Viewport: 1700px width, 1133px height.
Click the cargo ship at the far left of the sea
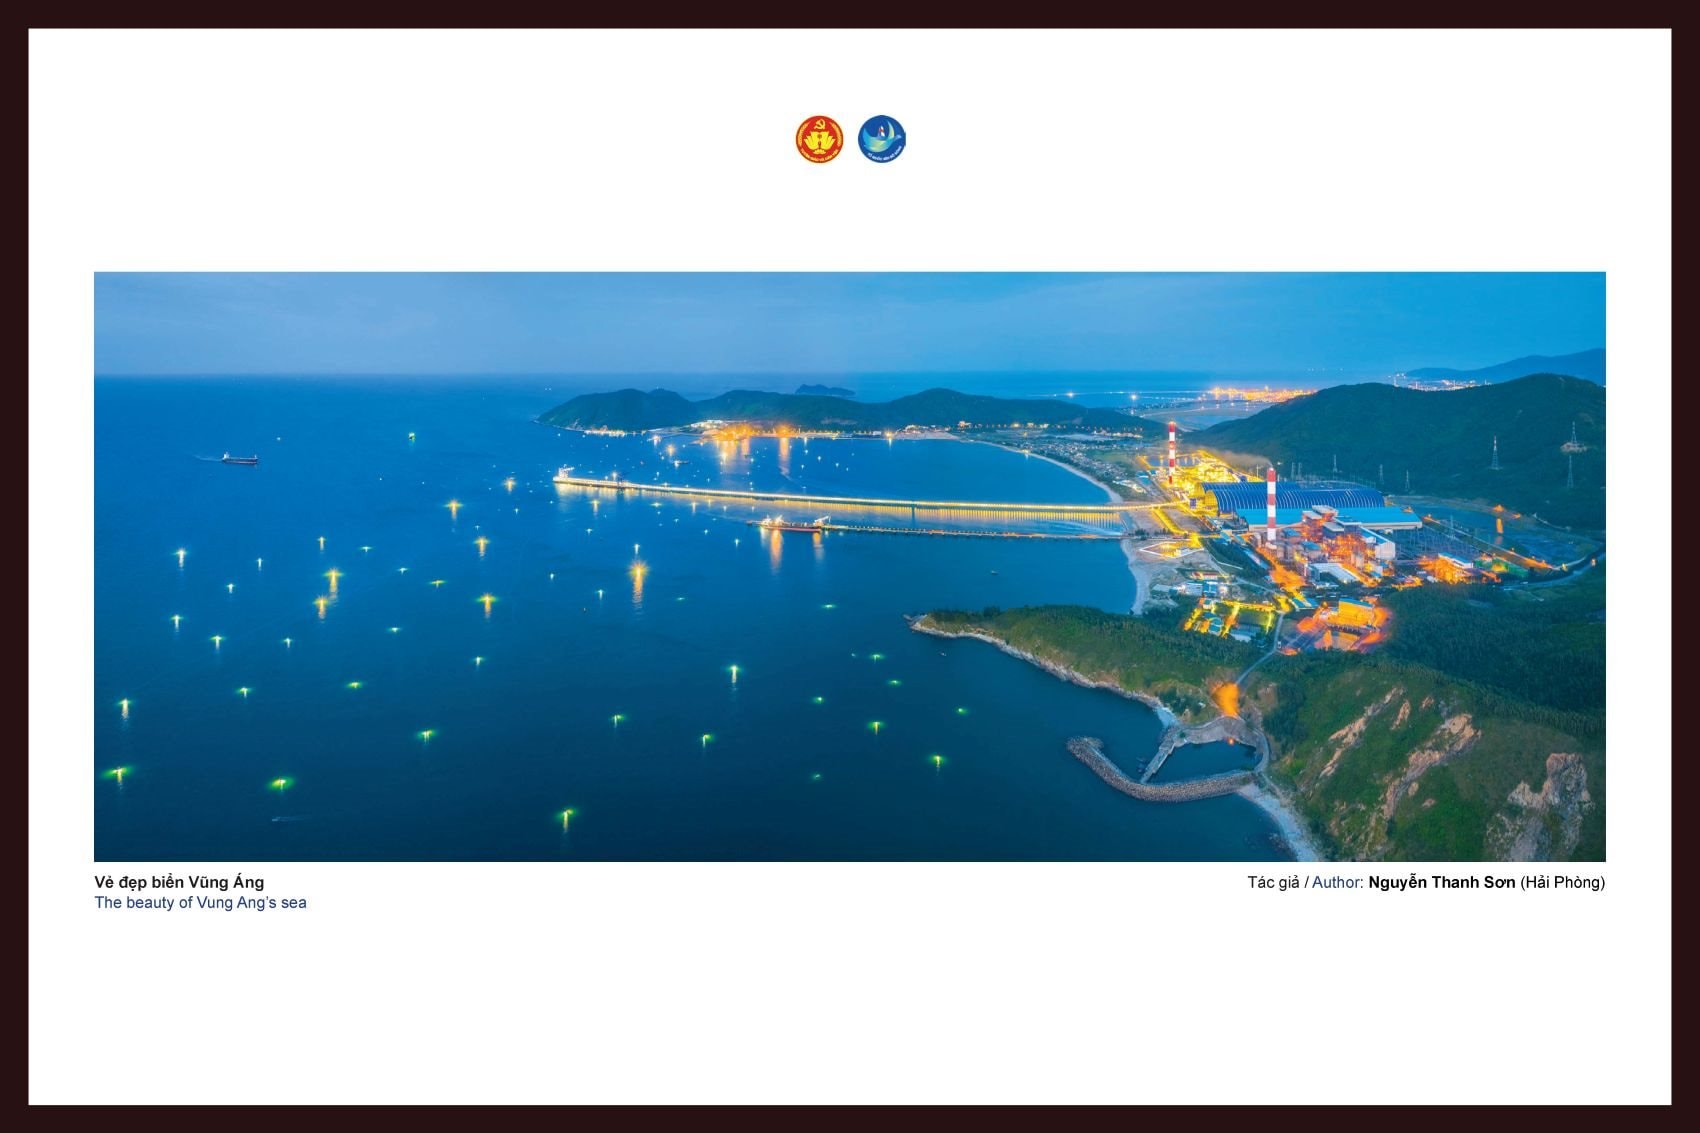(239, 458)
